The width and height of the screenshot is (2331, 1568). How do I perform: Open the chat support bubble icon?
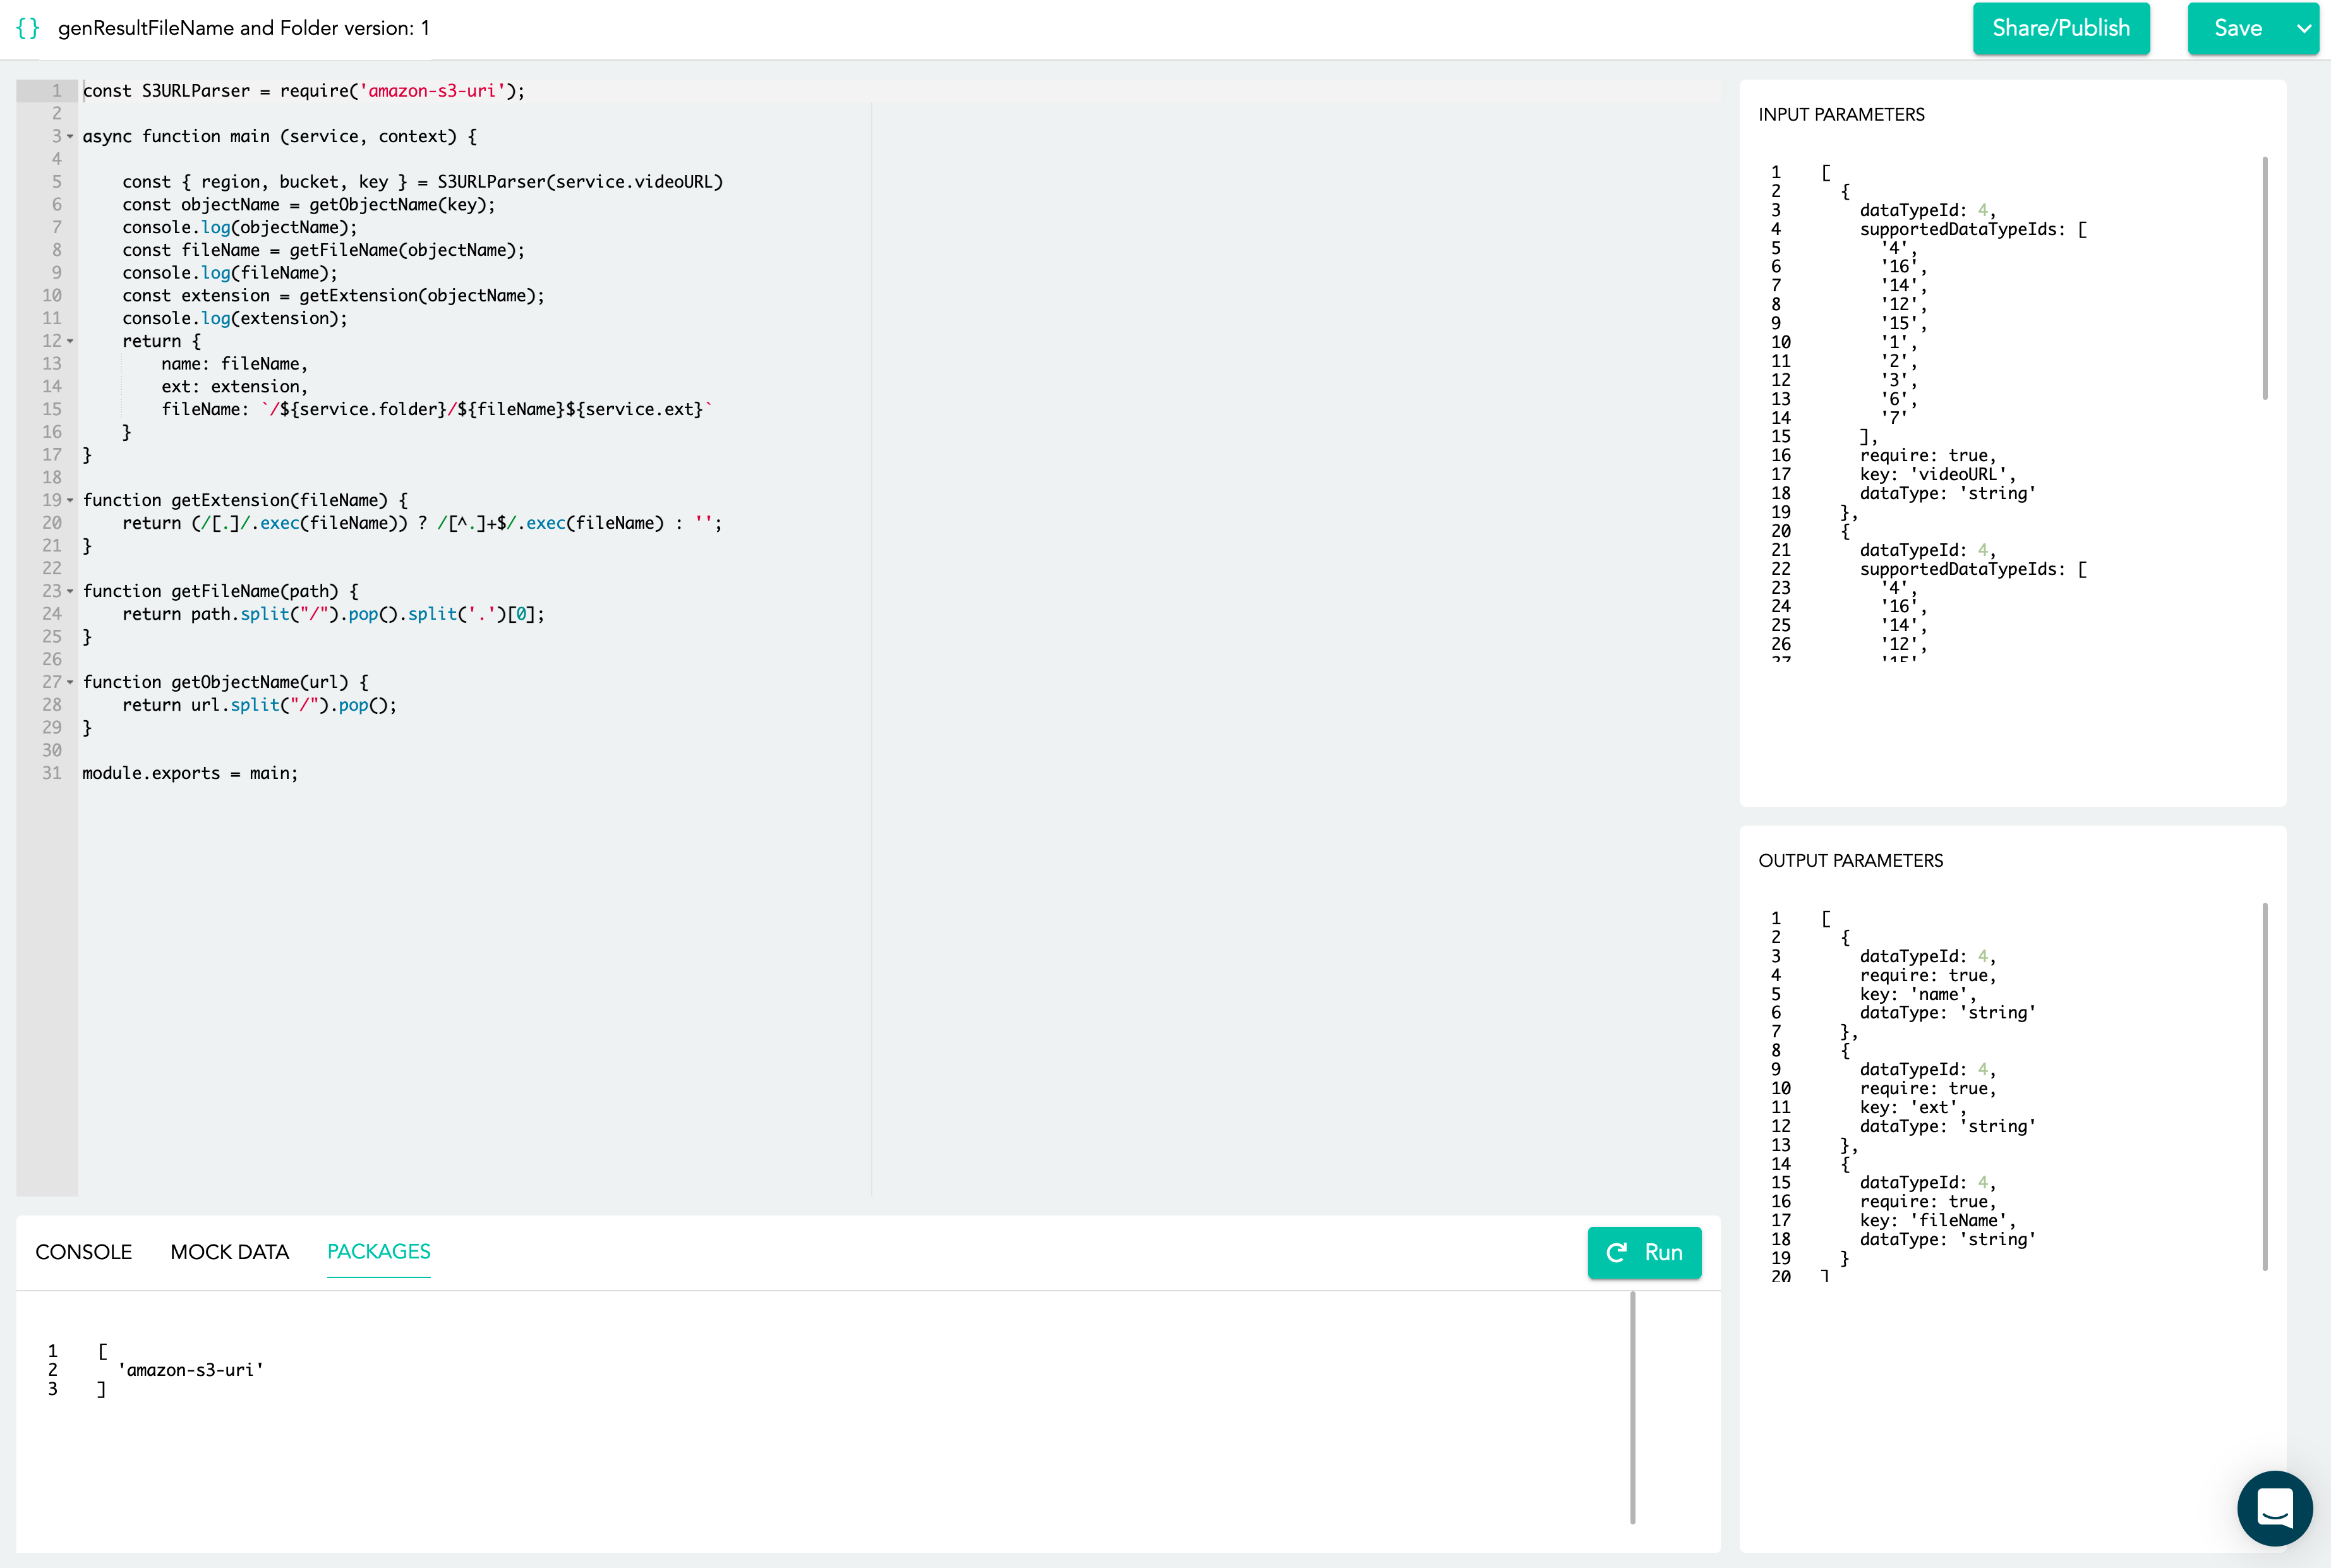[x=2274, y=1507]
